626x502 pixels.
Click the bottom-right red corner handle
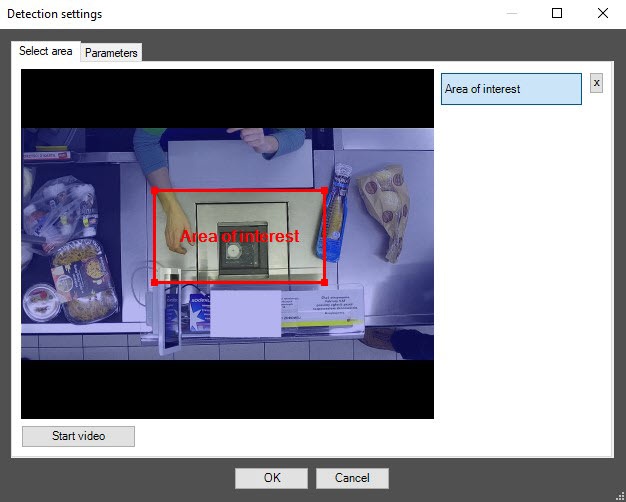pos(325,282)
